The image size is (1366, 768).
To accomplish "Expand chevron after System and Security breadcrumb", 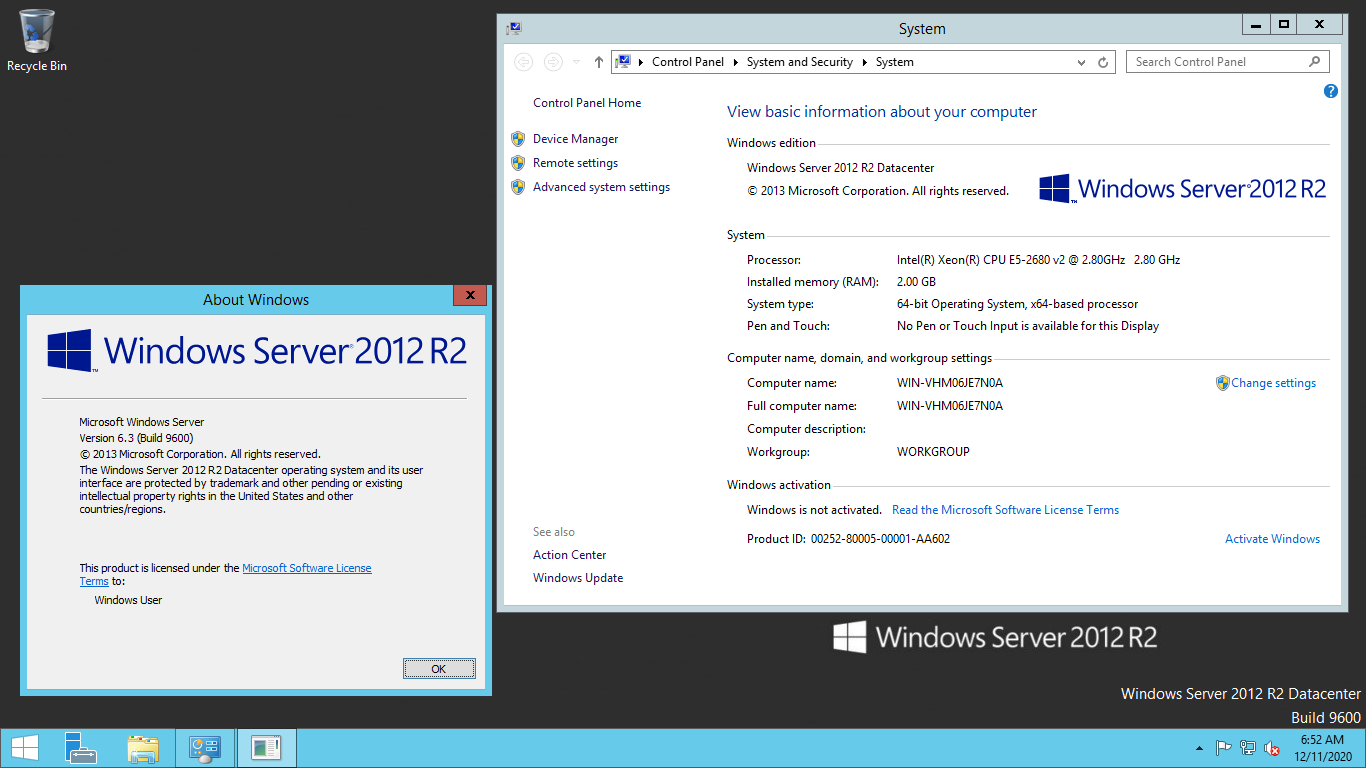I will coord(864,62).
